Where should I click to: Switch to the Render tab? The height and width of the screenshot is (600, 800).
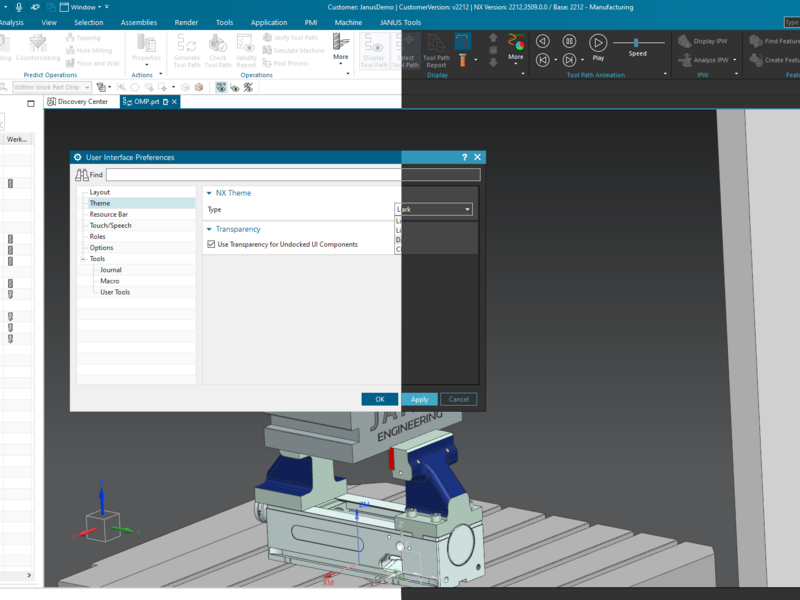tap(186, 22)
